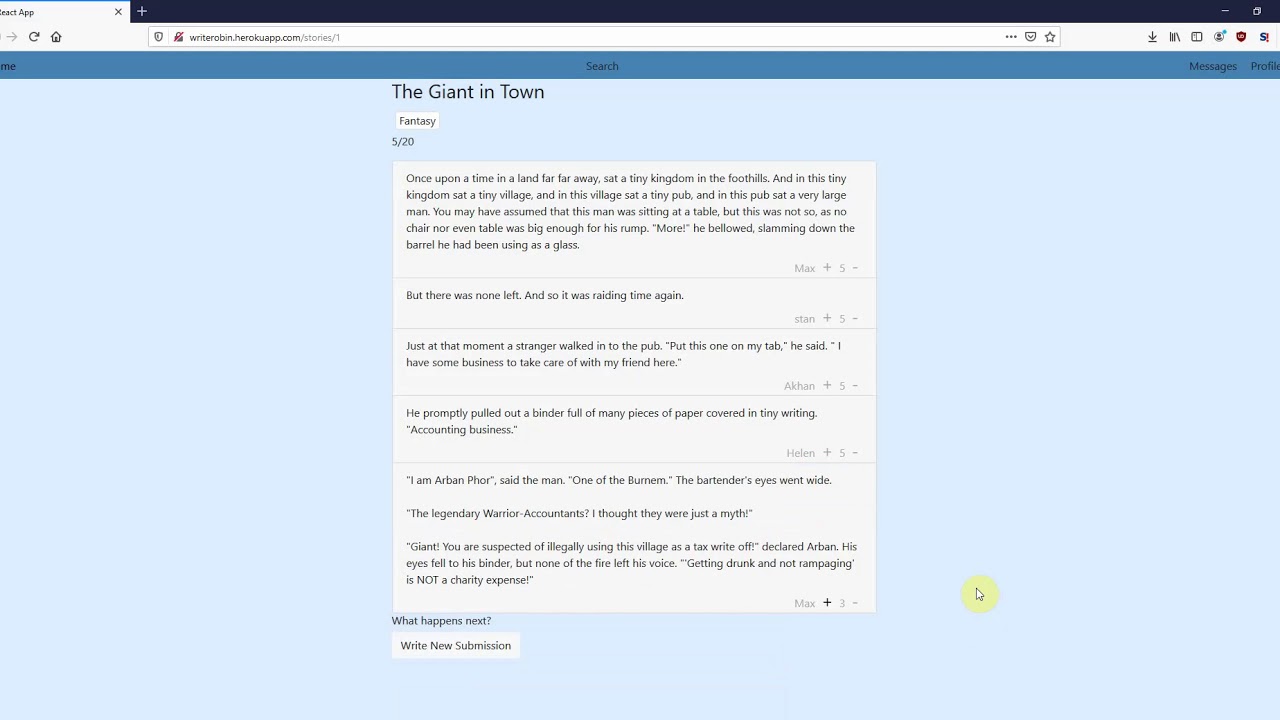The image size is (1280, 720).
Task: Open Messages in the site navbar
Action: pos(1213,66)
